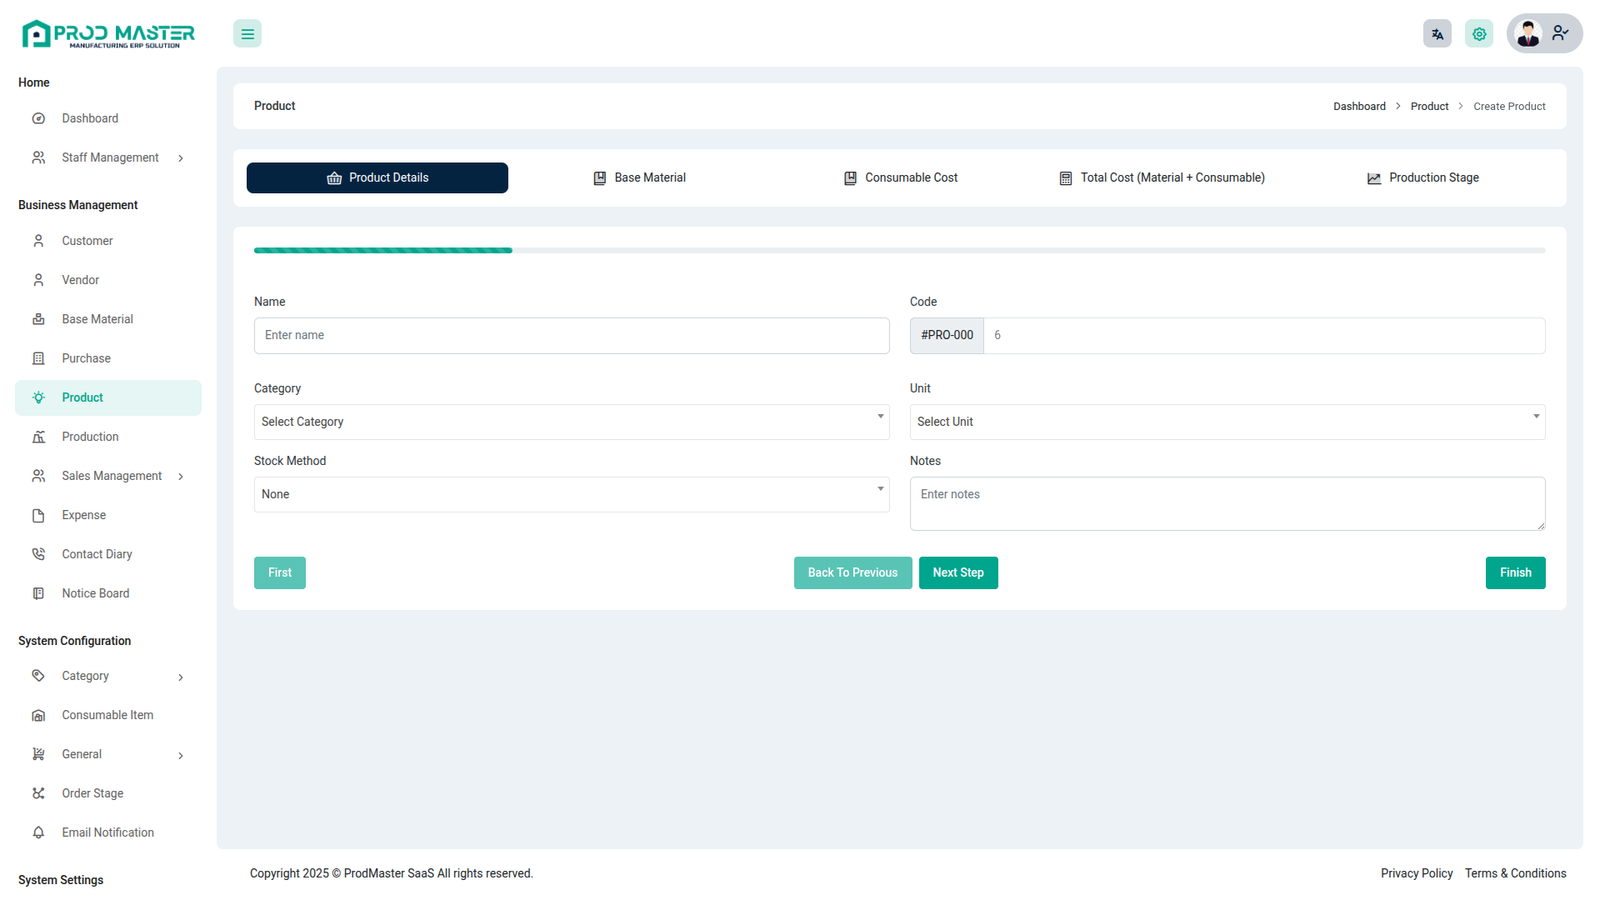Image resolution: width=1600 pixels, height=900 pixels.
Task: Open the Stock Method dropdown
Action: point(571,495)
